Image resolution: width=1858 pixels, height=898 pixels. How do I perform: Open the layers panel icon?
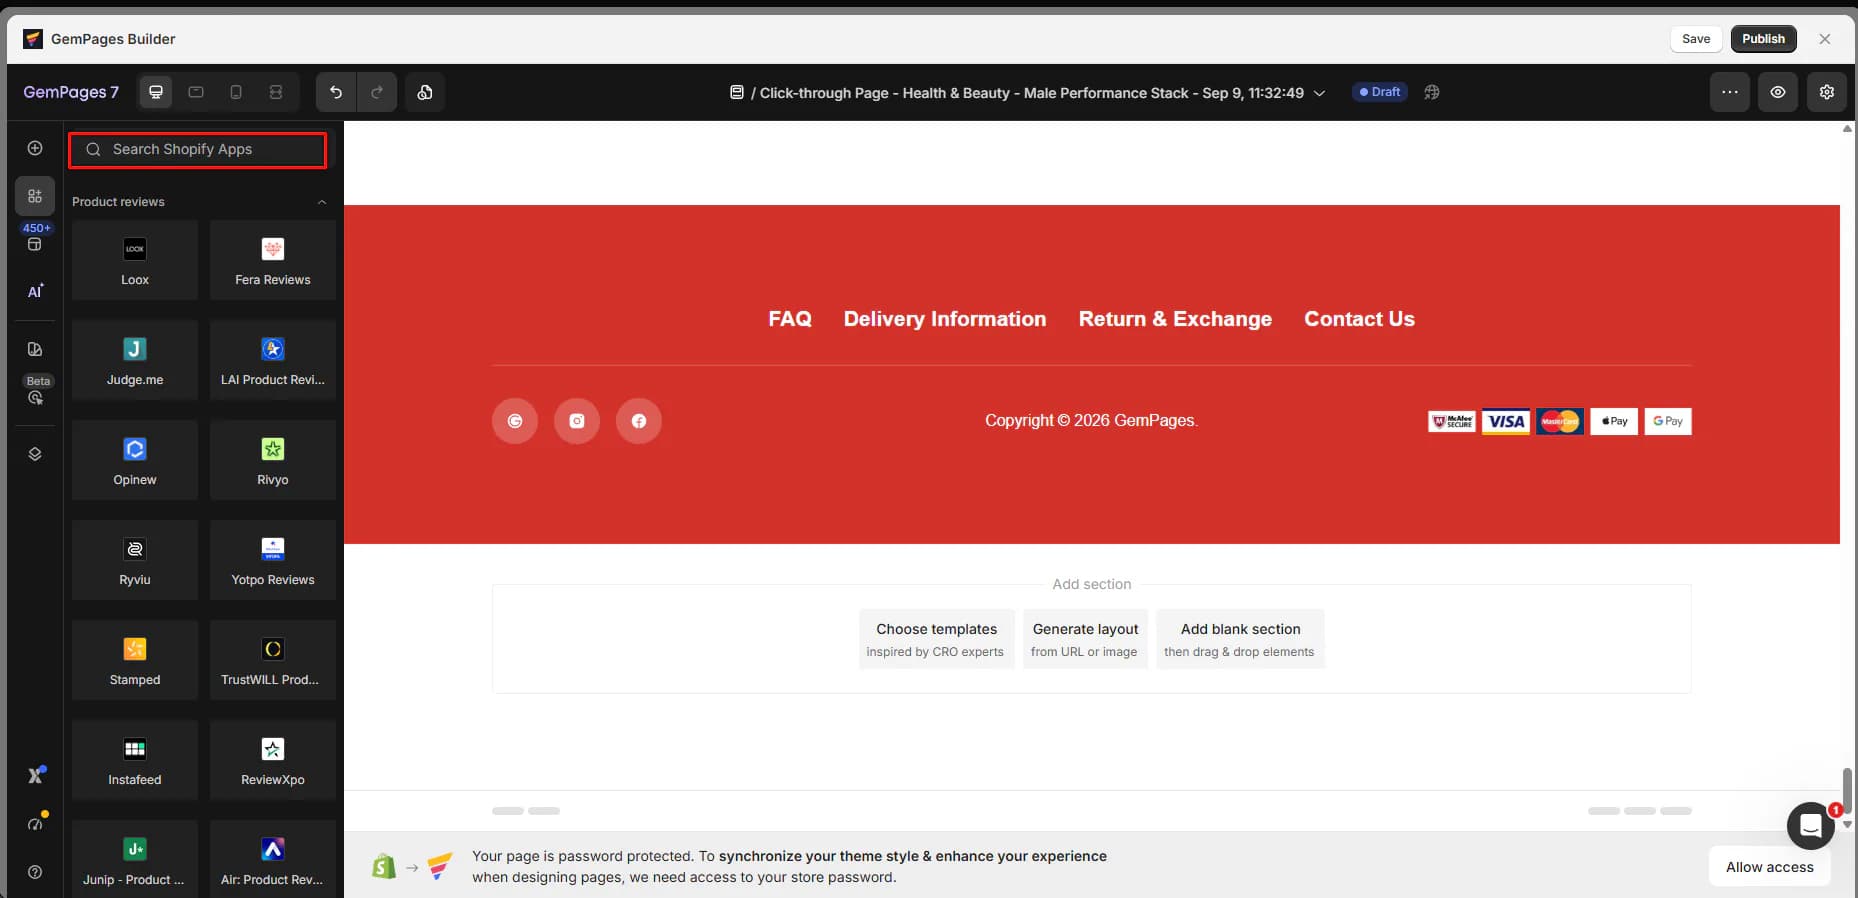[35, 454]
